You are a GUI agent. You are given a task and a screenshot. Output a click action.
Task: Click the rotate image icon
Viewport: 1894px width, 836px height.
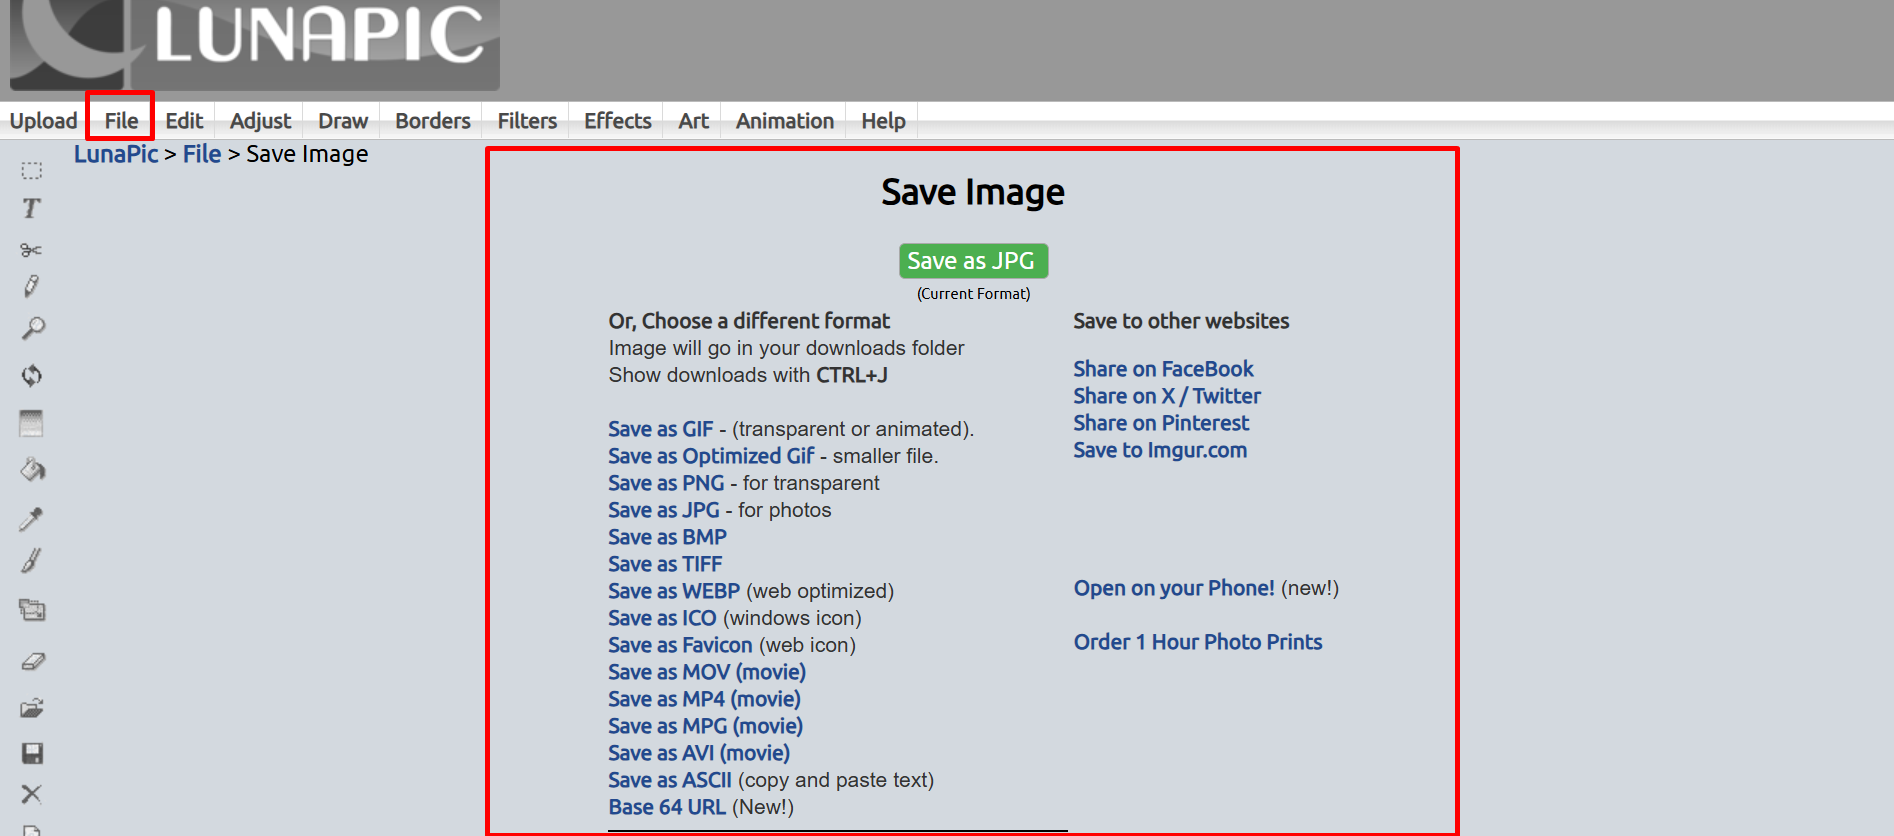pyautogui.click(x=32, y=375)
